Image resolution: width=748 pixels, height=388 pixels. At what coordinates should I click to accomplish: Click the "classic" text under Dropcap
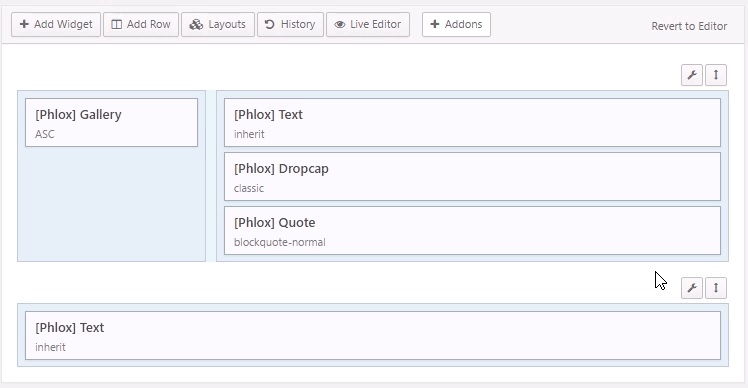point(249,188)
